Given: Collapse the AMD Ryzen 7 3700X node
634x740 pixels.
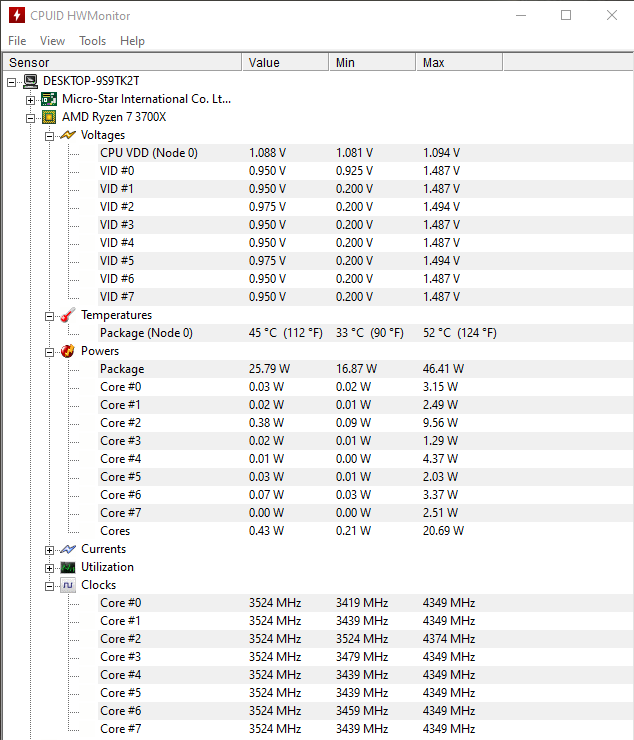Looking at the screenshot, I should point(31,118).
